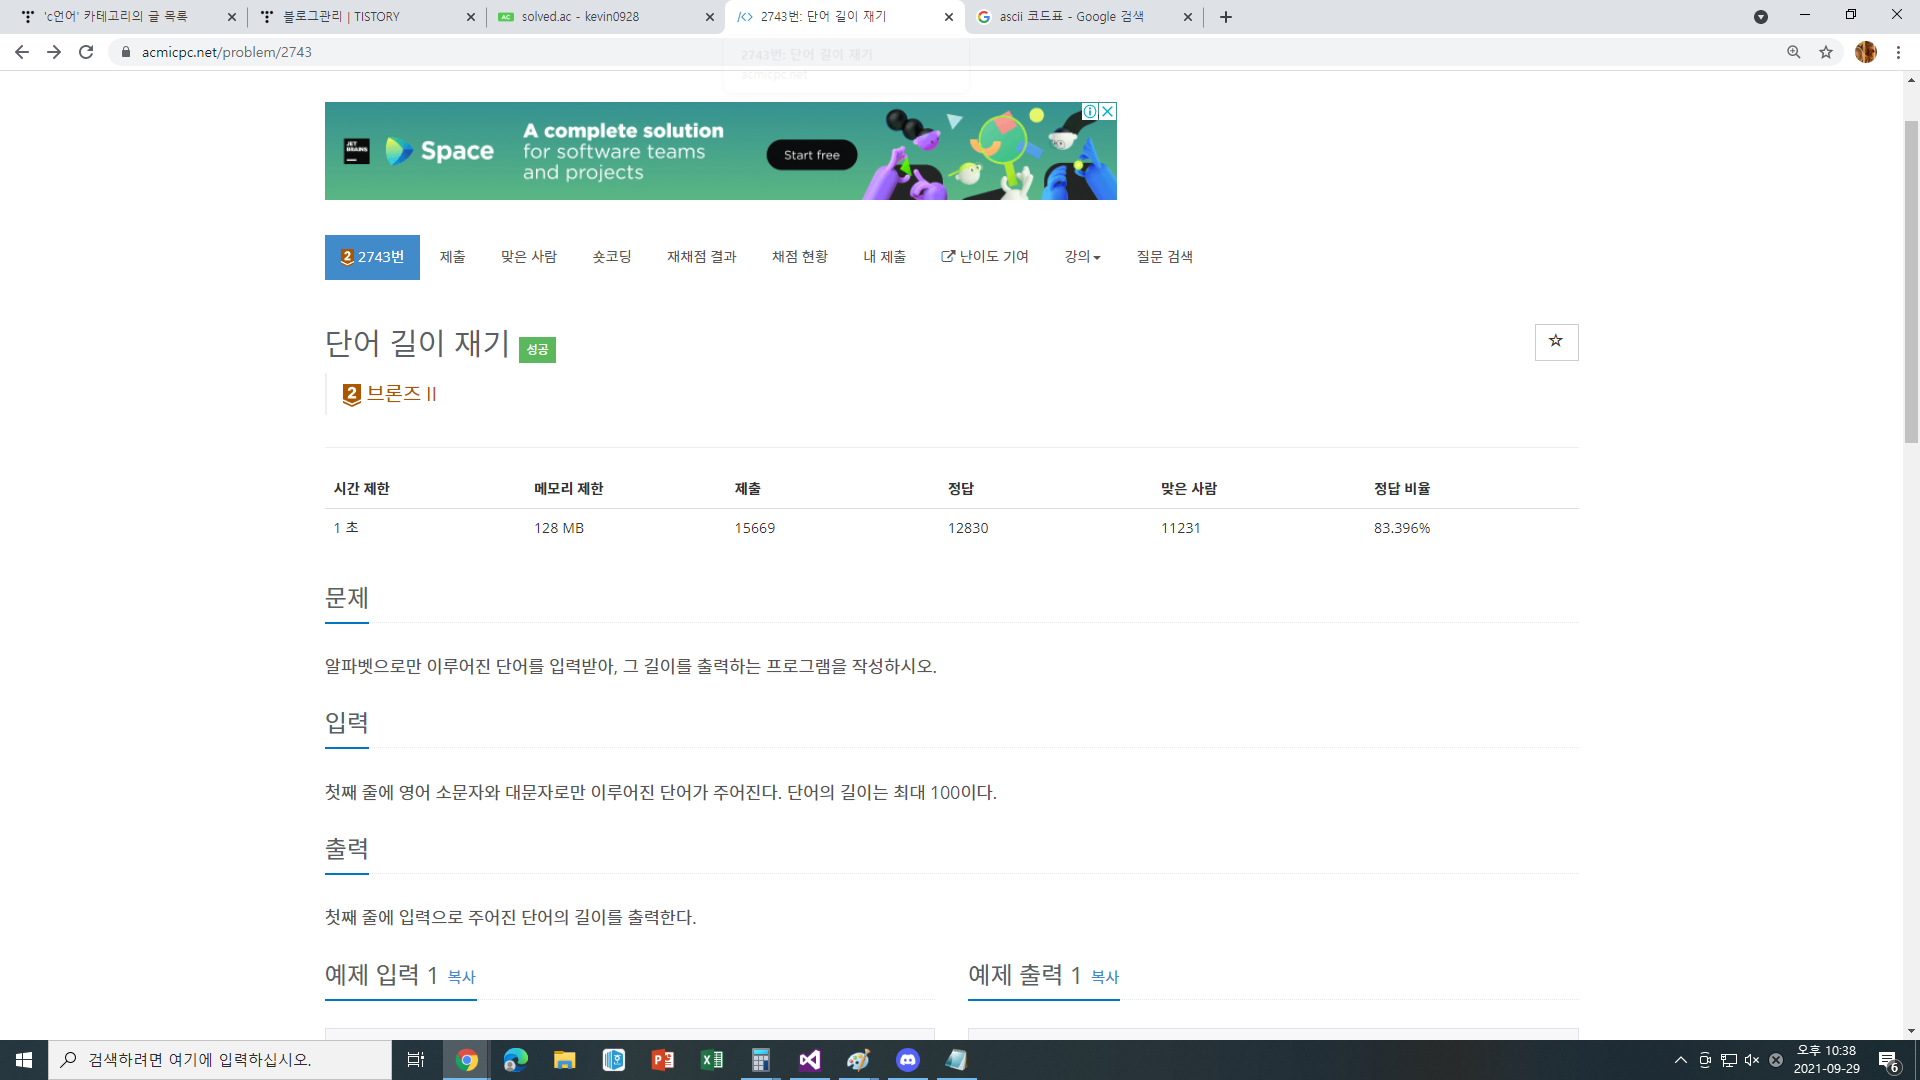1920x1080 pixels.
Task: Go forward in browser history
Action: coord(54,52)
